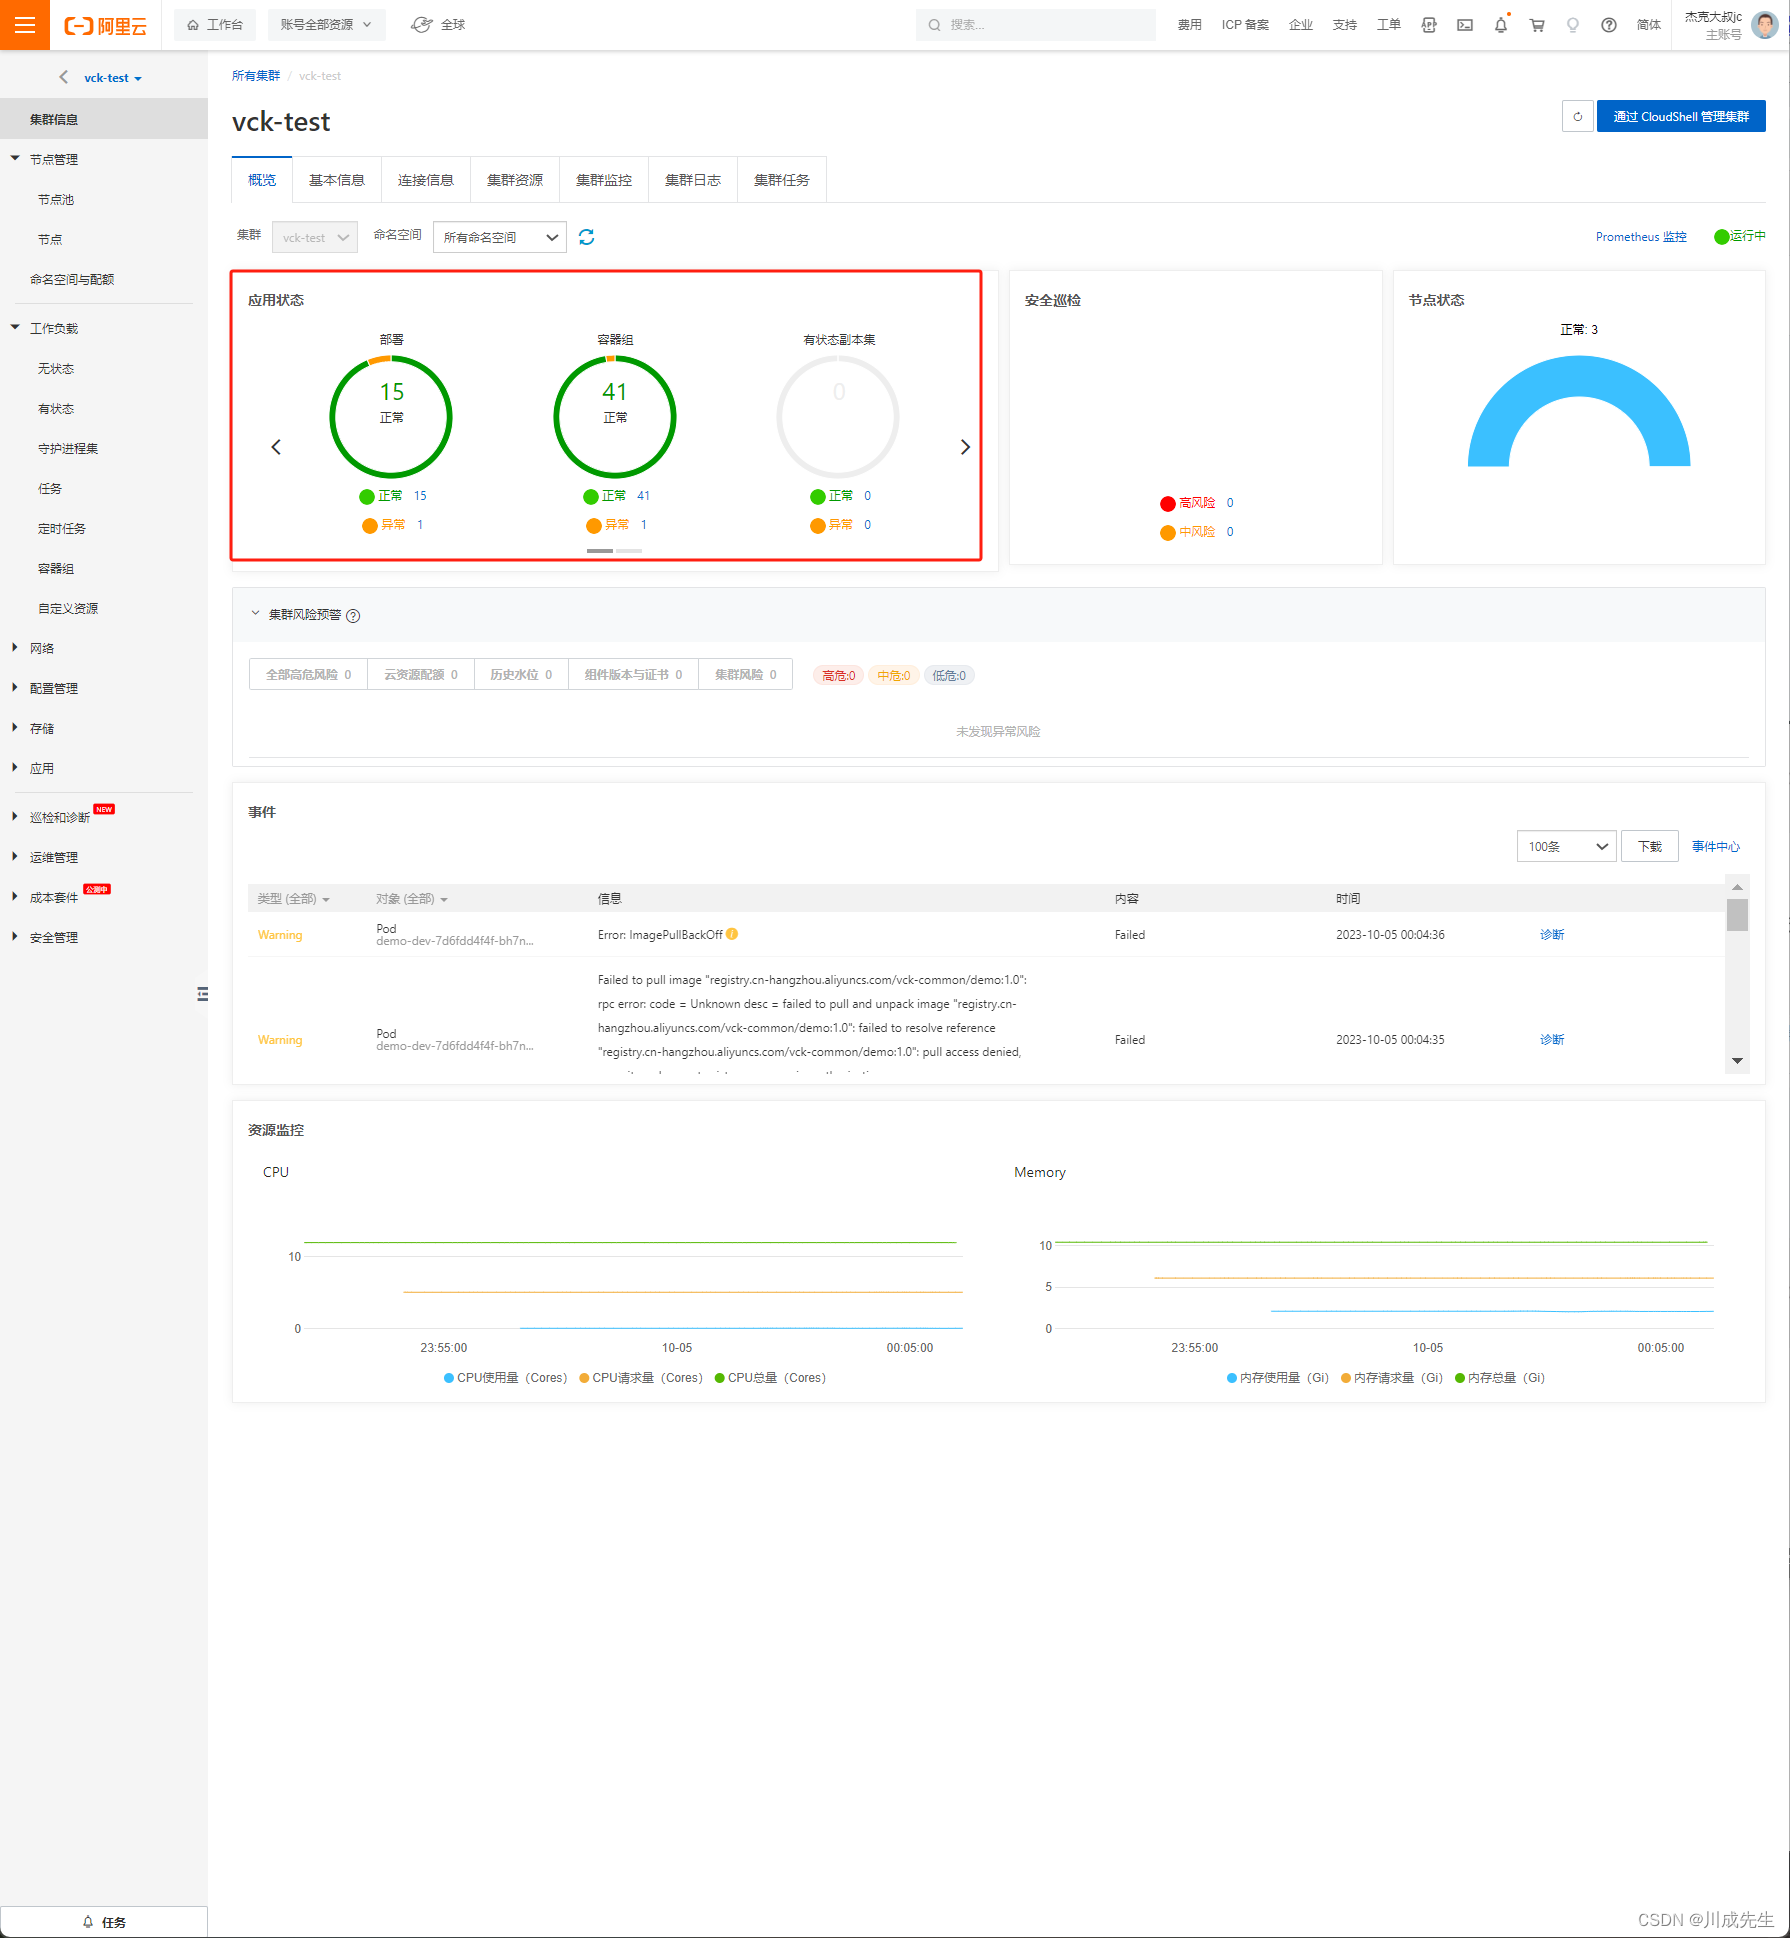Open 命名空间与配额 page
The width and height of the screenshot is (1790, 1938).
pyautogui.click(x=72, y=280)
